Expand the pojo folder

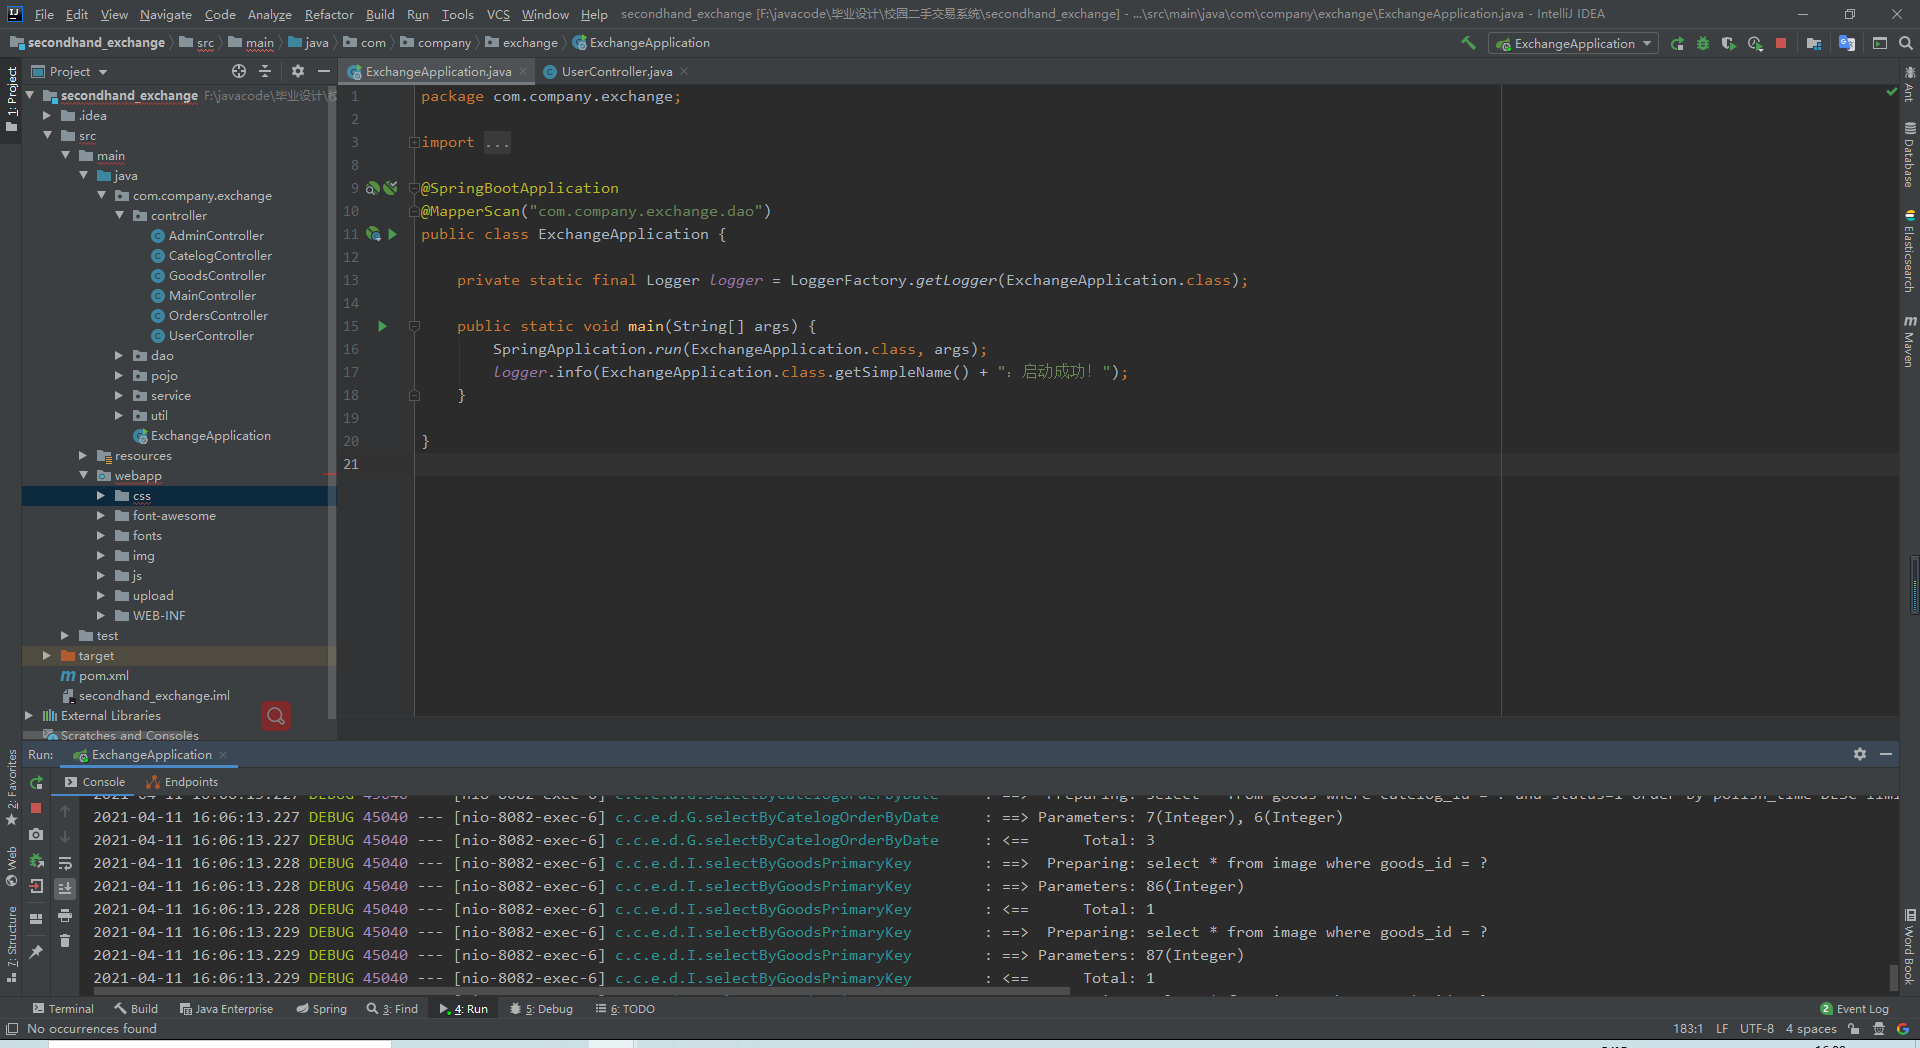119,375
